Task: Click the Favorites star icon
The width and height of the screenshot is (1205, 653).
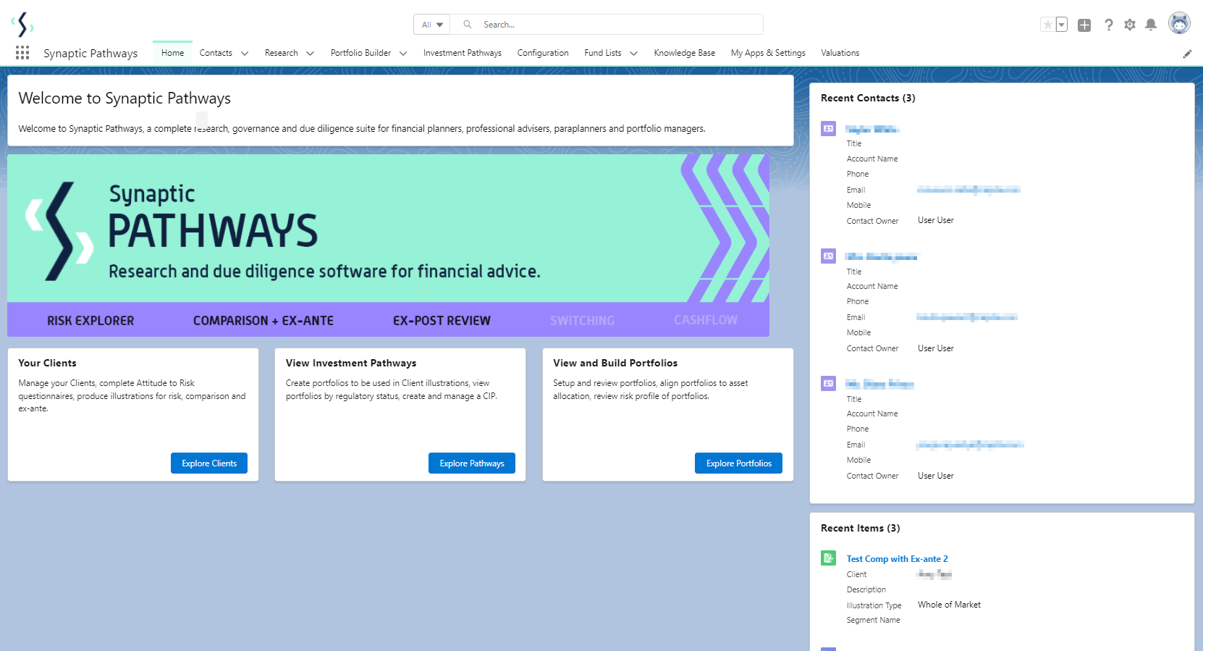Action: (x=1047, y=25)
